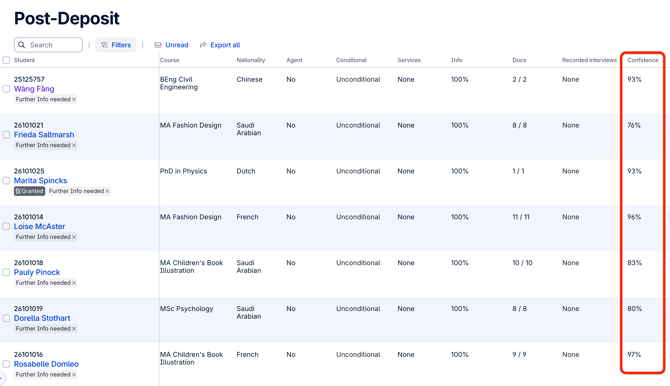This screenshot has height=386, width=670.
Task: Sort by the Confidence column header
Action: (x=643, y=60)
